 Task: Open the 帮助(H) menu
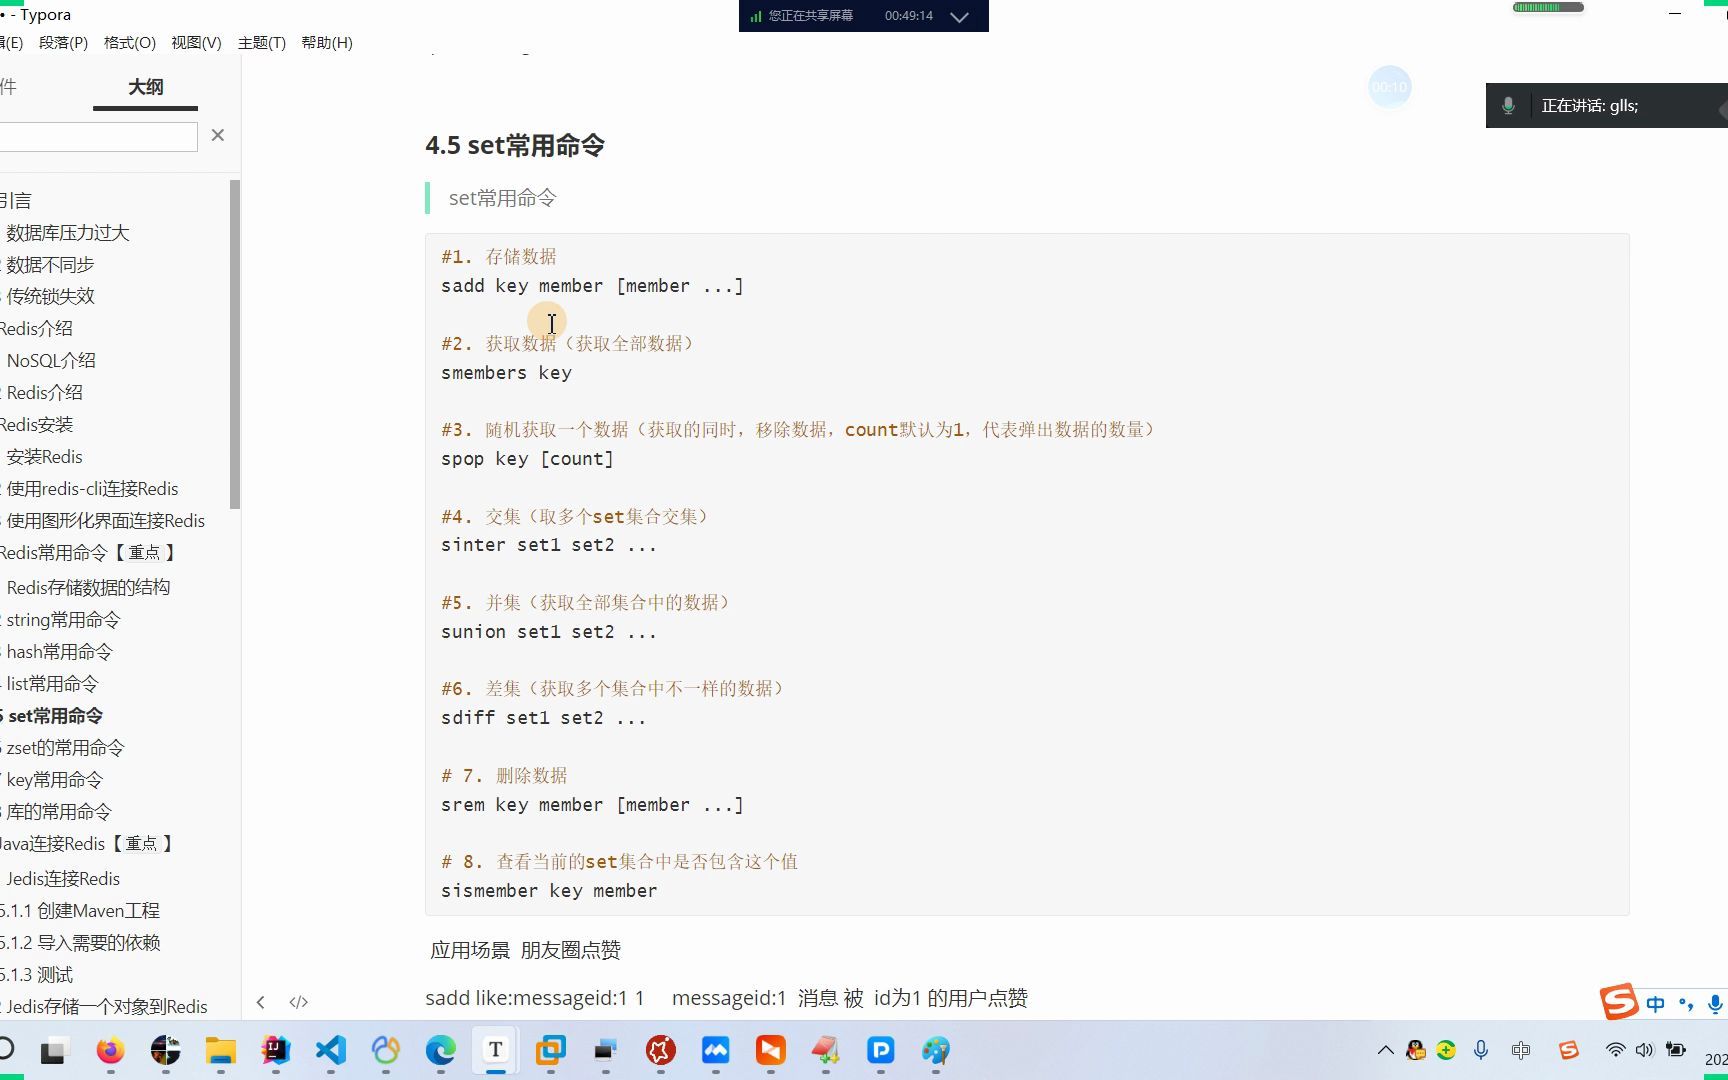[327, 43]
